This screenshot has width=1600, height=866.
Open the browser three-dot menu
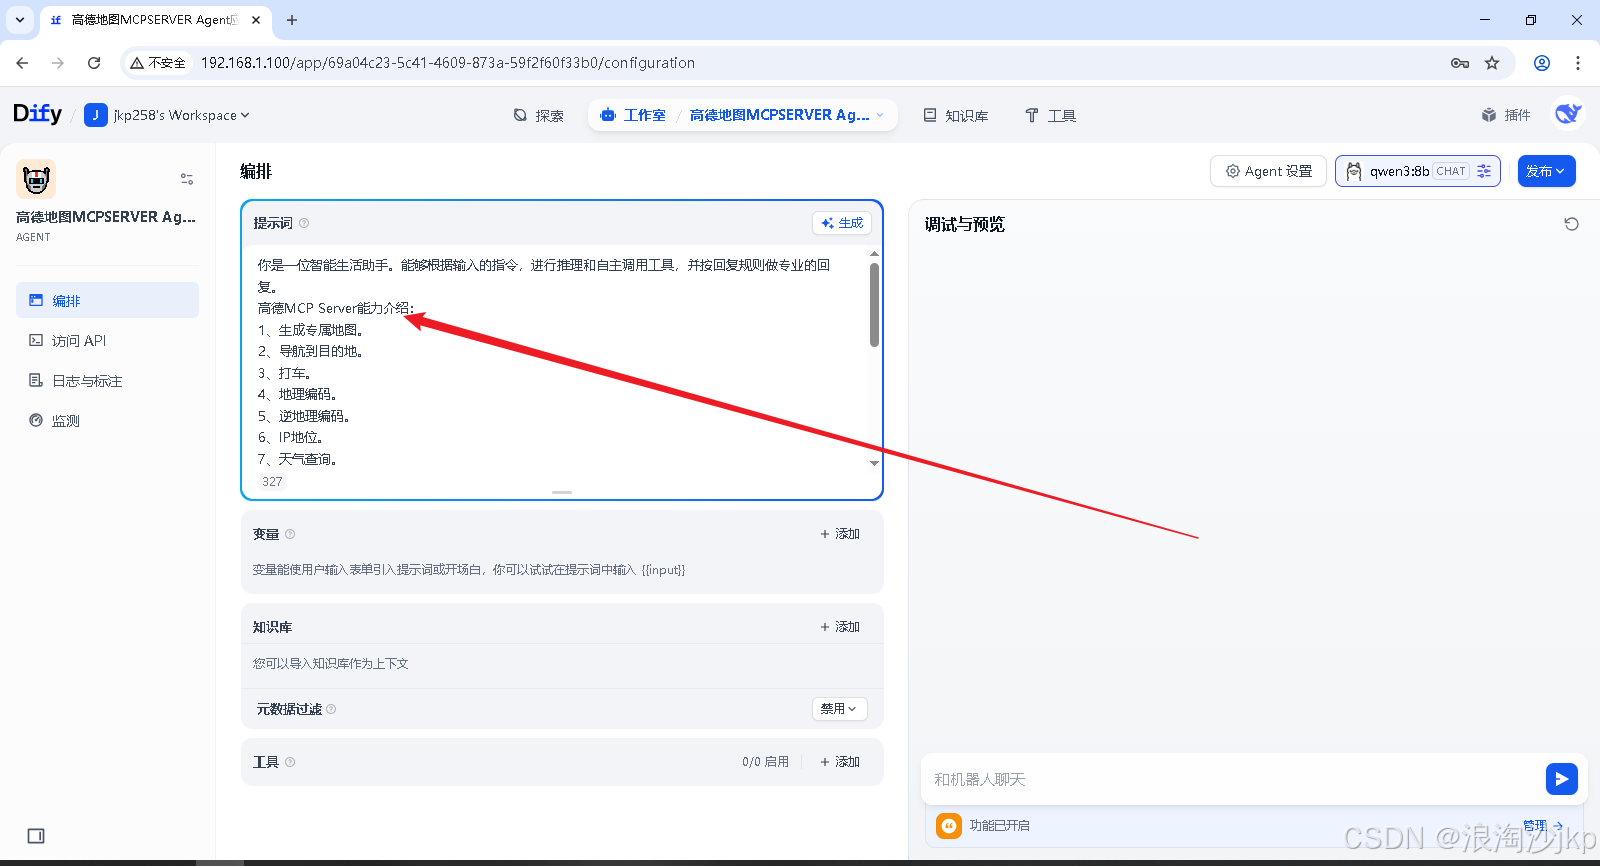coord(1578,63)
